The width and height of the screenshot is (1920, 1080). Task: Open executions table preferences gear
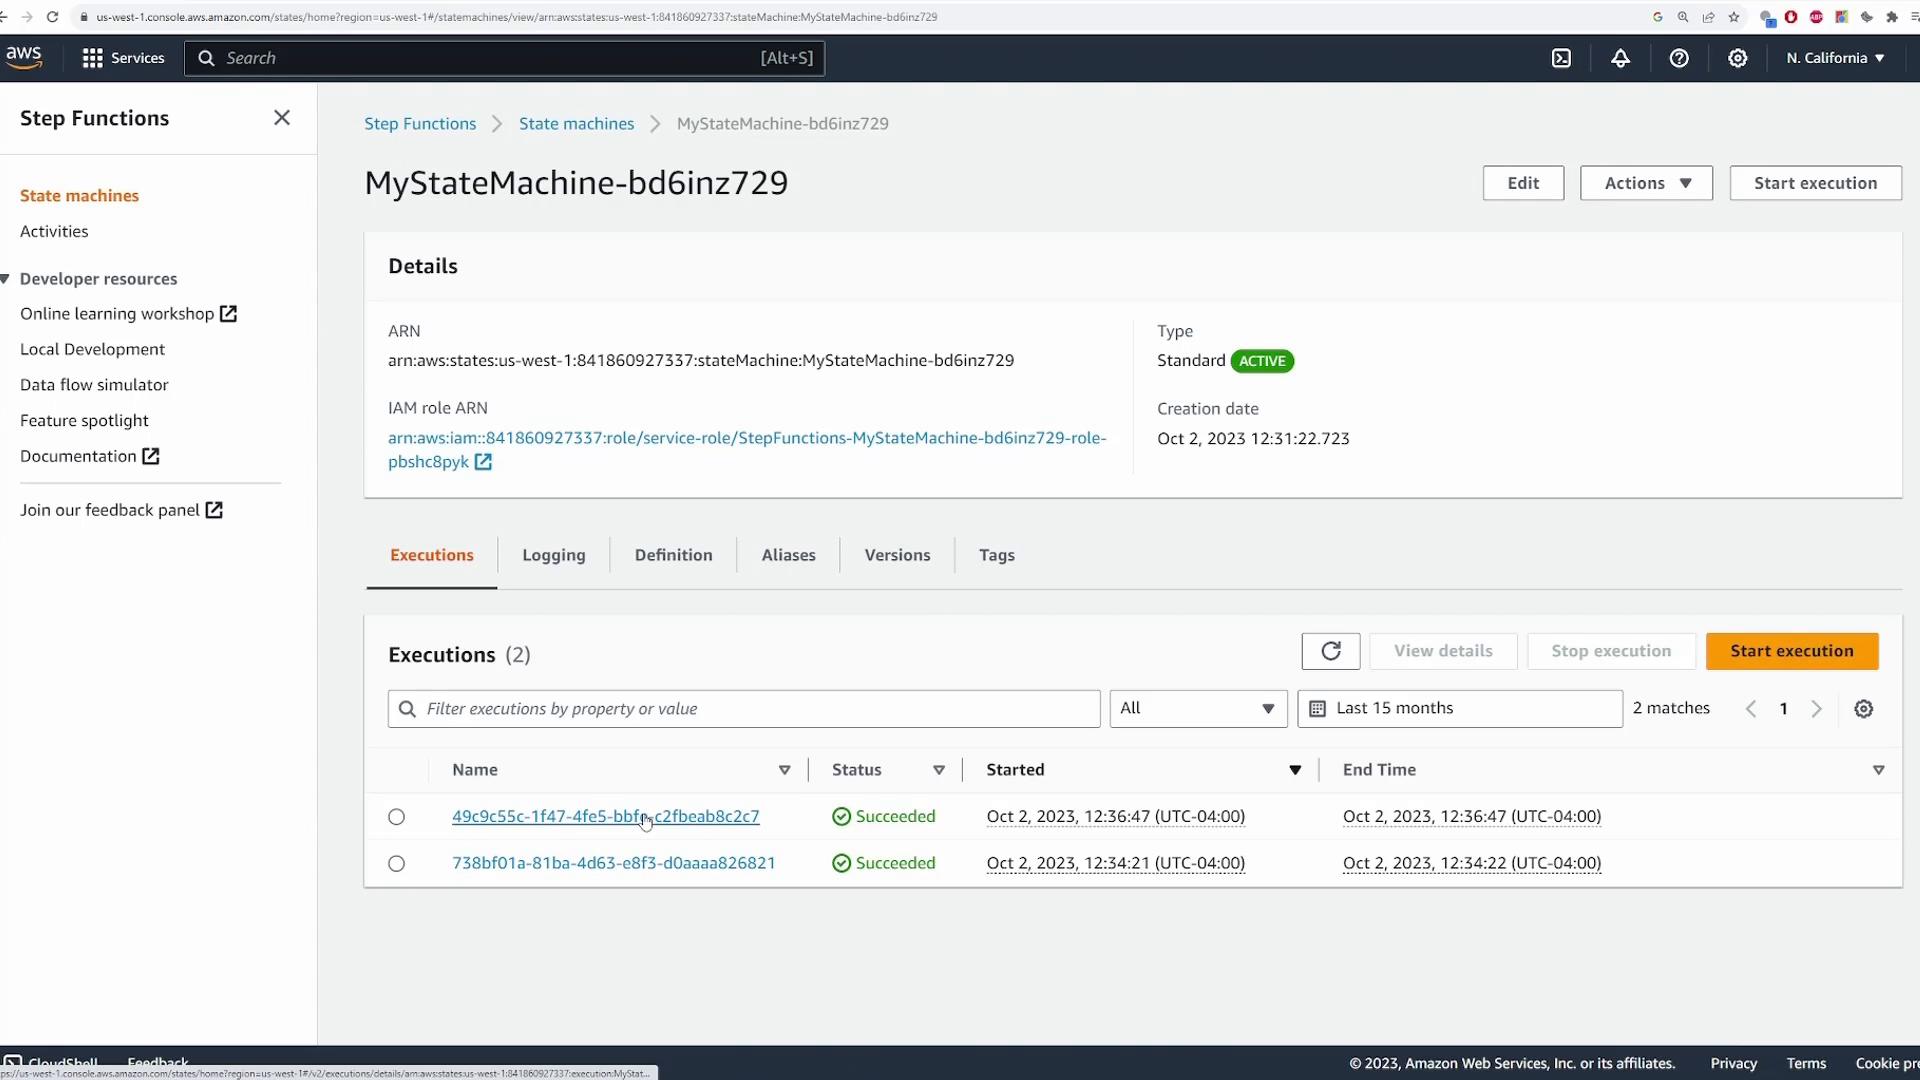coord(1863,709)
